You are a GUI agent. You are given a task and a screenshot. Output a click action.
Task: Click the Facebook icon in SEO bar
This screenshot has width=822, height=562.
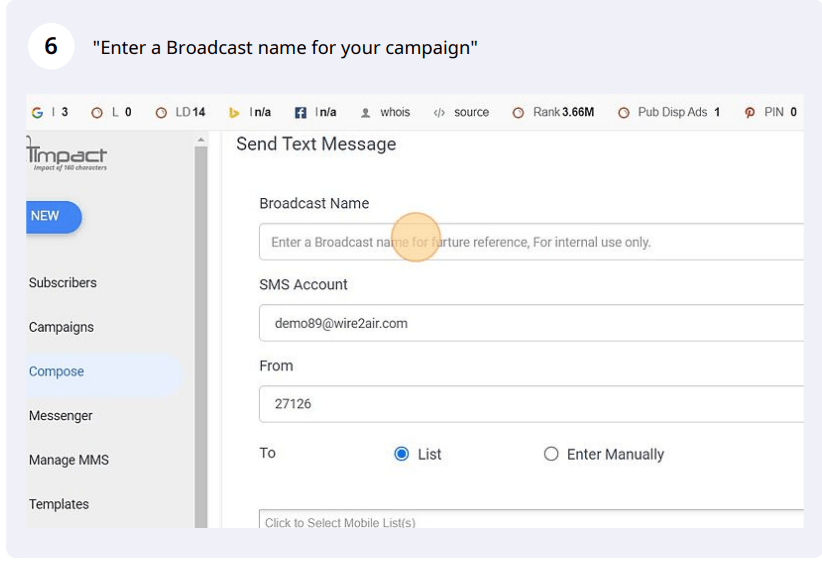[x=300, y=113]
